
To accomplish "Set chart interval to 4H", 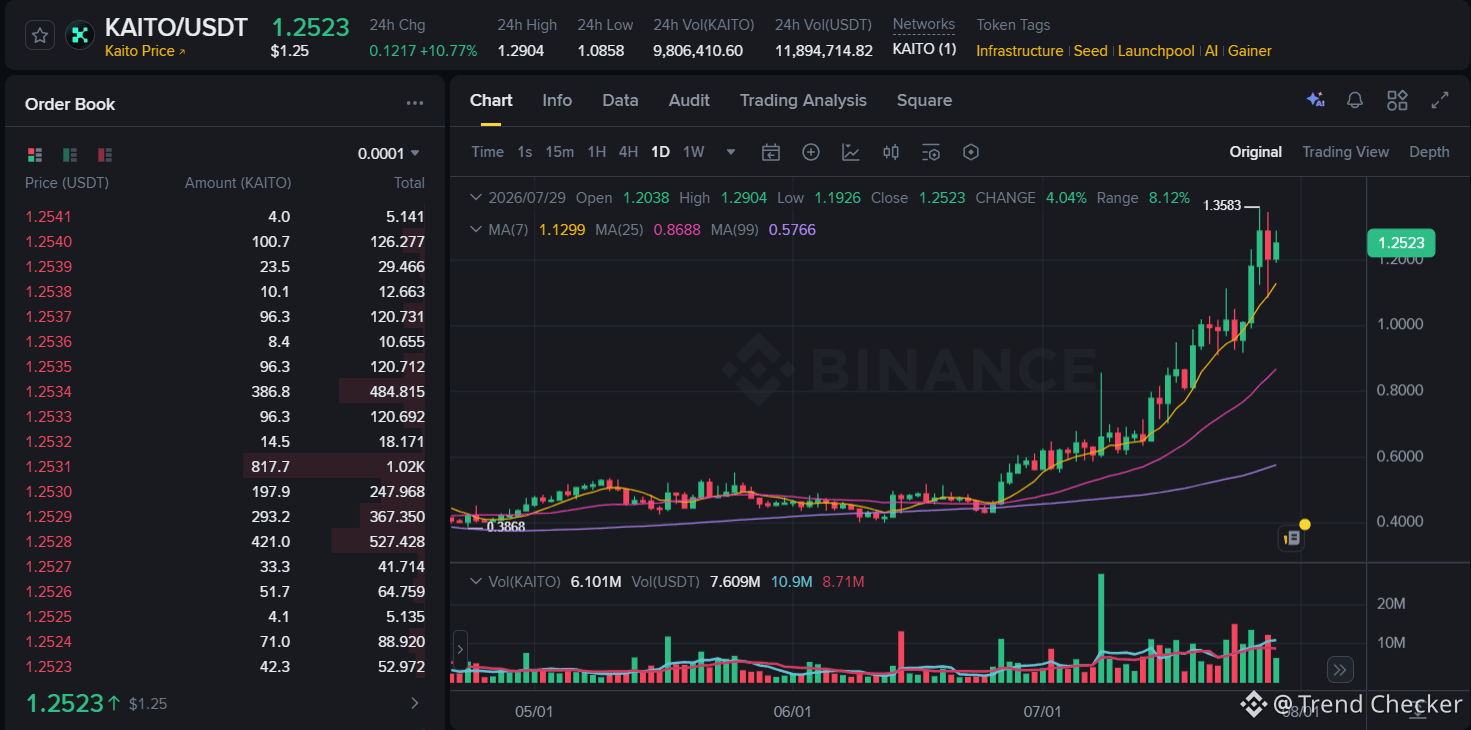I will (x=628, y=152).
